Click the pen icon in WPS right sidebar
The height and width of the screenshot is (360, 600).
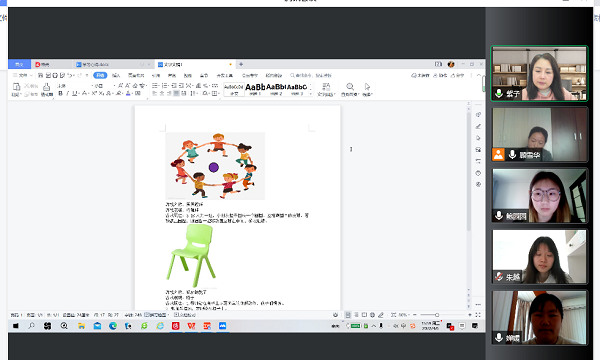478,126
